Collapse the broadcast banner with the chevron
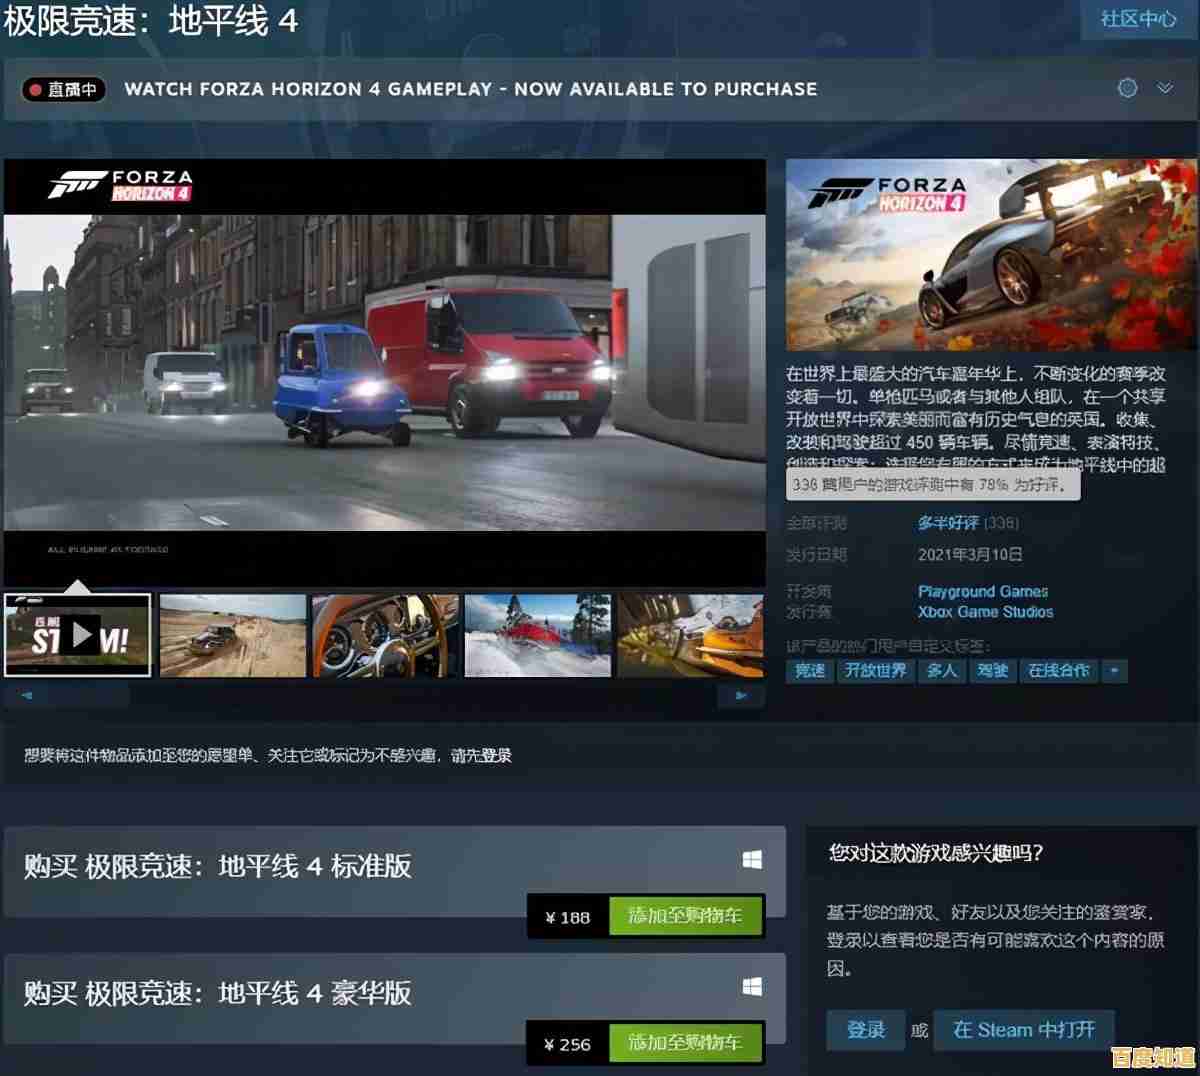The height and width of the screenshot is (1076, 1200). pos(1164,89)
